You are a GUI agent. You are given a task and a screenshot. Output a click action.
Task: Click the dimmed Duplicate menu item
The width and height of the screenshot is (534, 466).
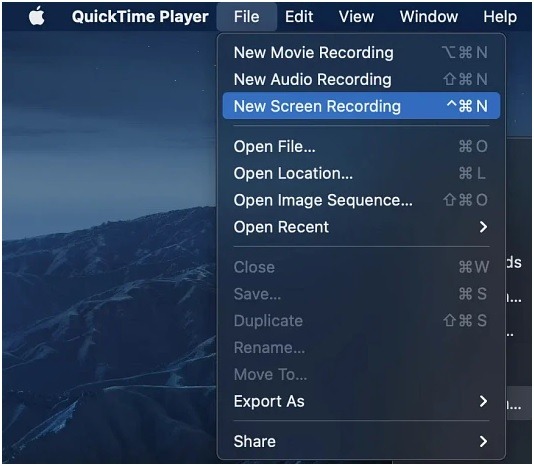[x=361, y=321]
